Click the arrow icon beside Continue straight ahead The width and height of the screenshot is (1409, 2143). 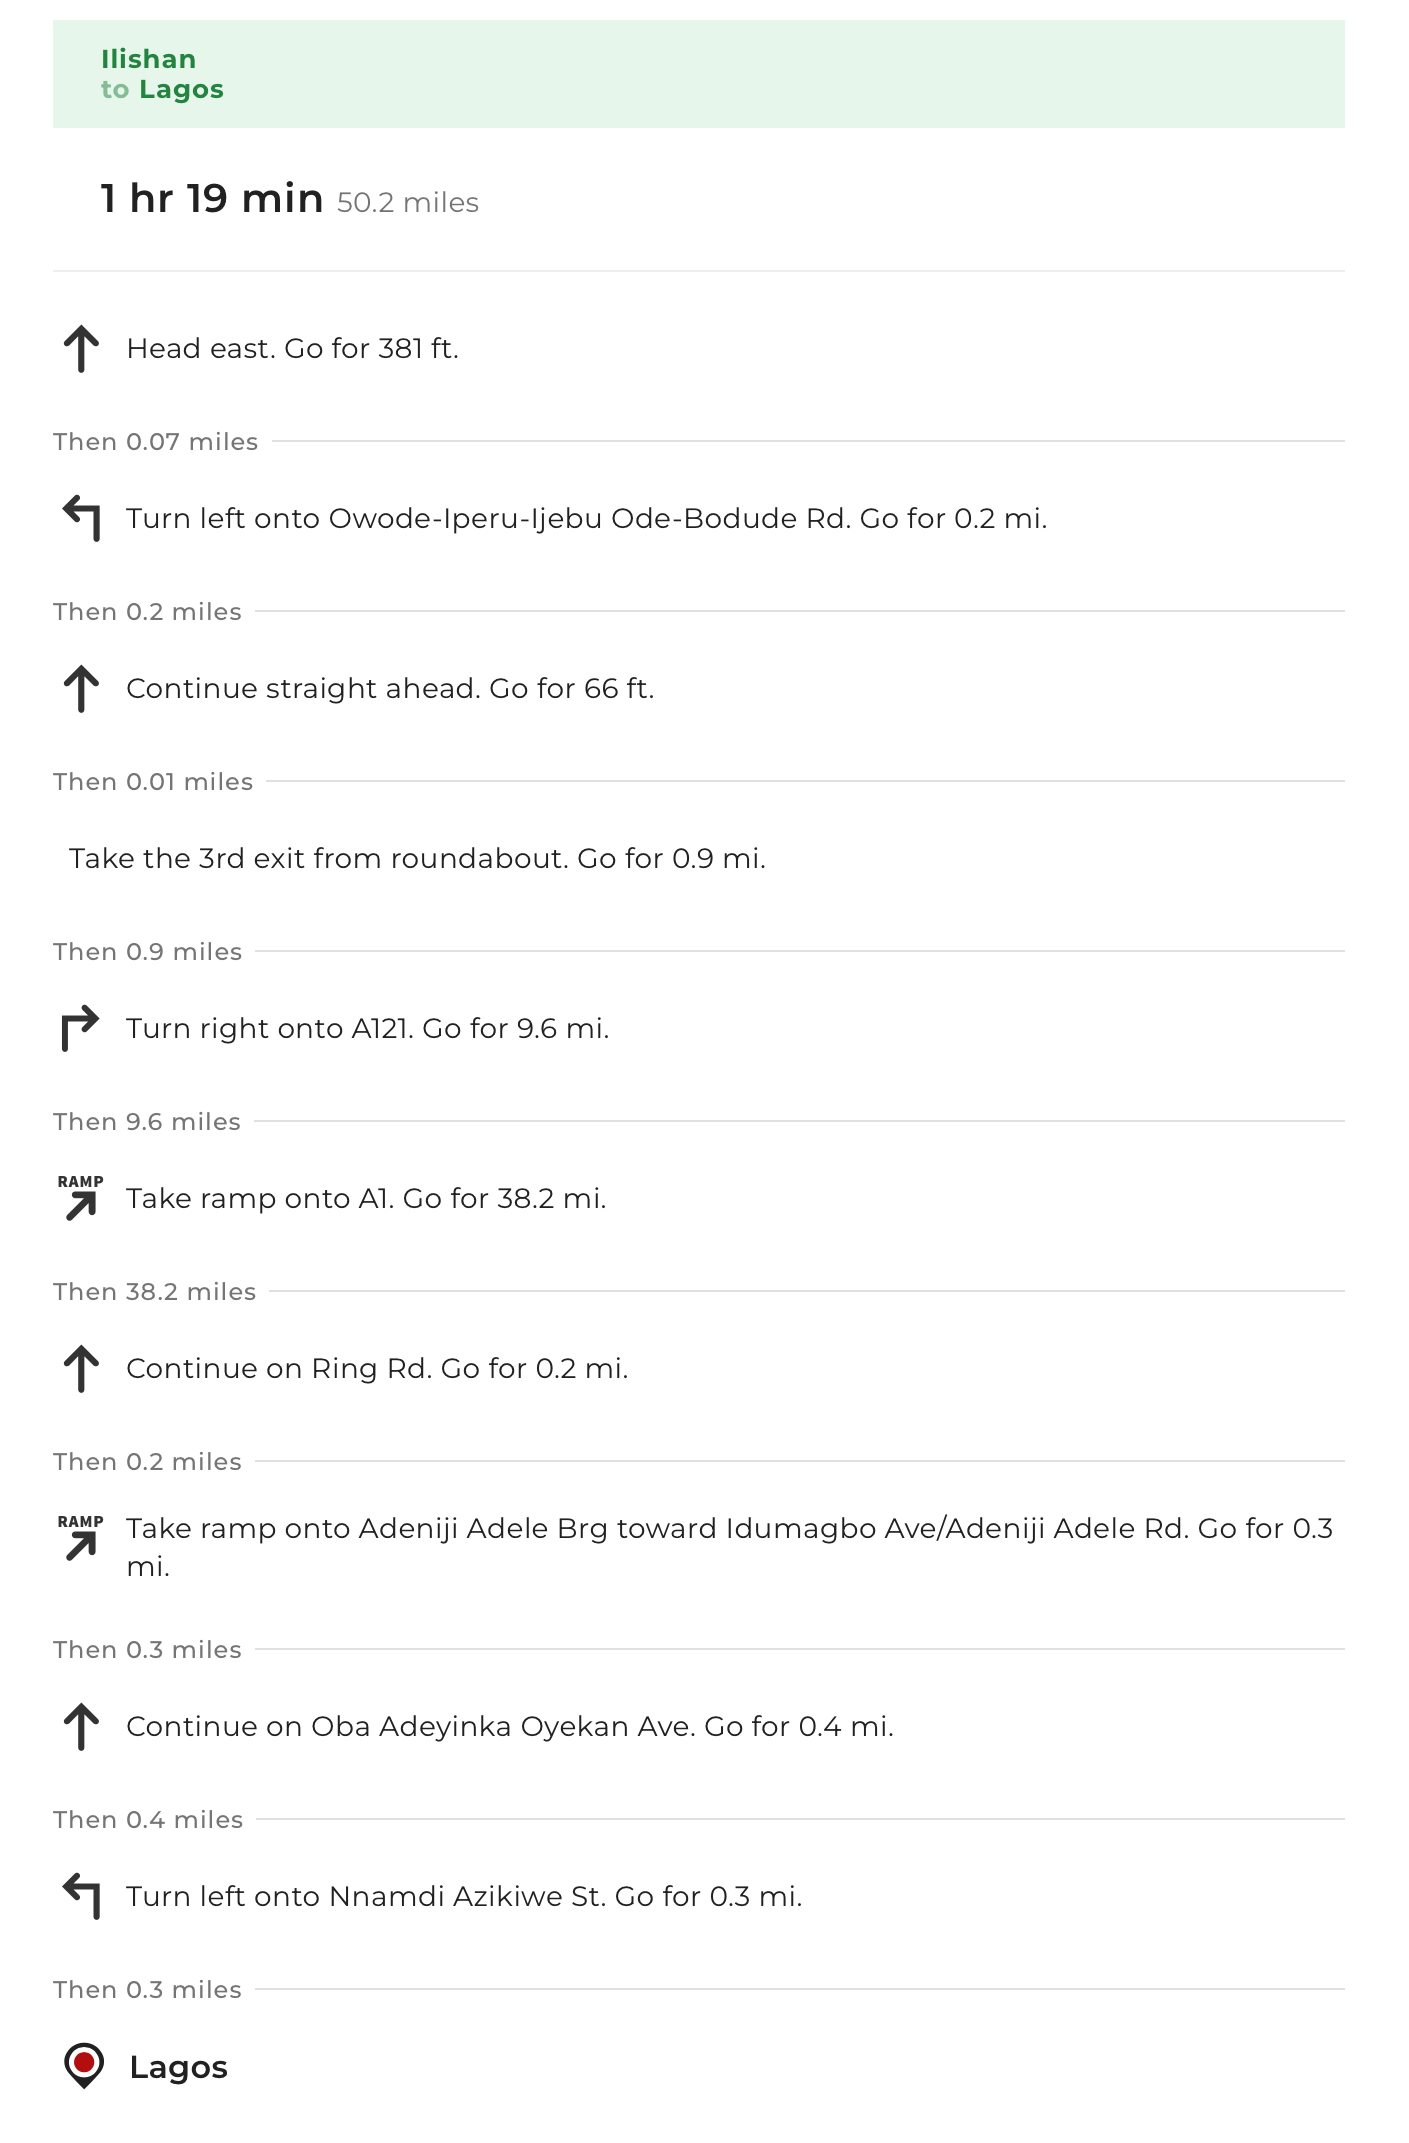point(81,689)
